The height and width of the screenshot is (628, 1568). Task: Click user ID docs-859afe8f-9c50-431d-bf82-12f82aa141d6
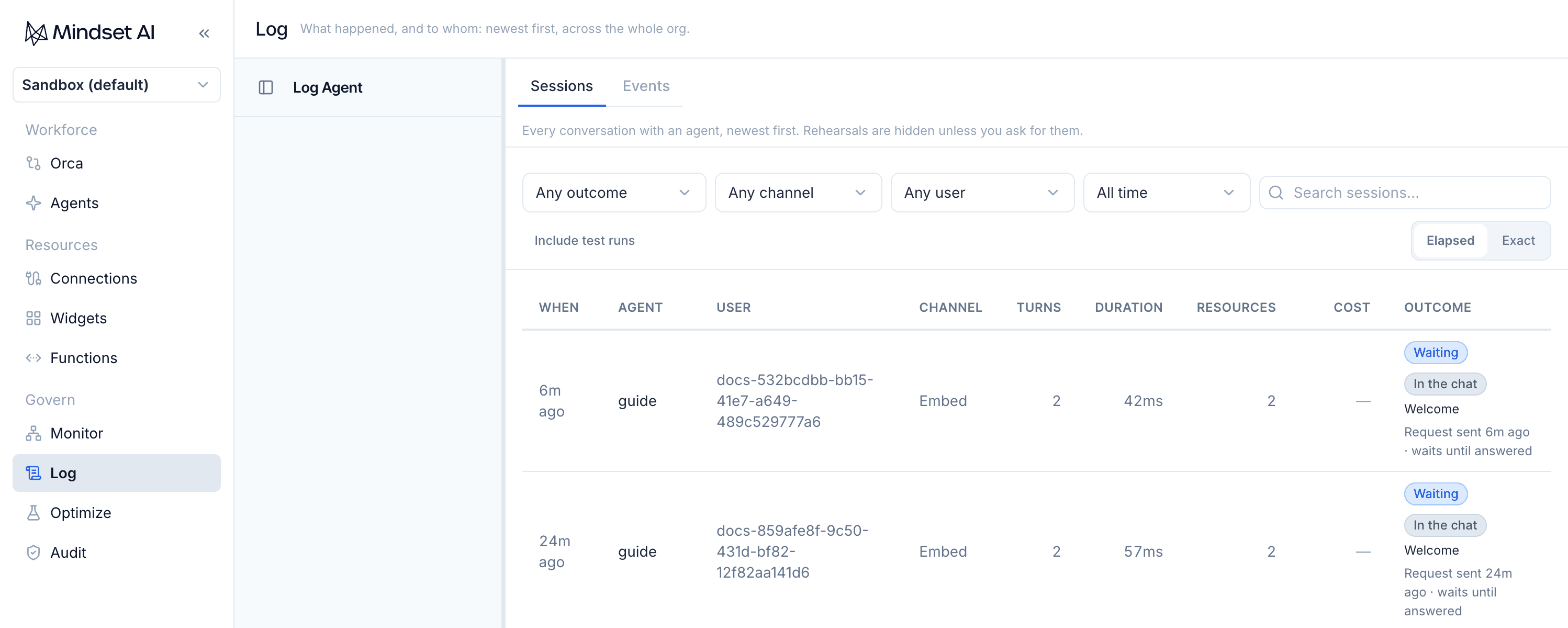(x=793, y=552)
